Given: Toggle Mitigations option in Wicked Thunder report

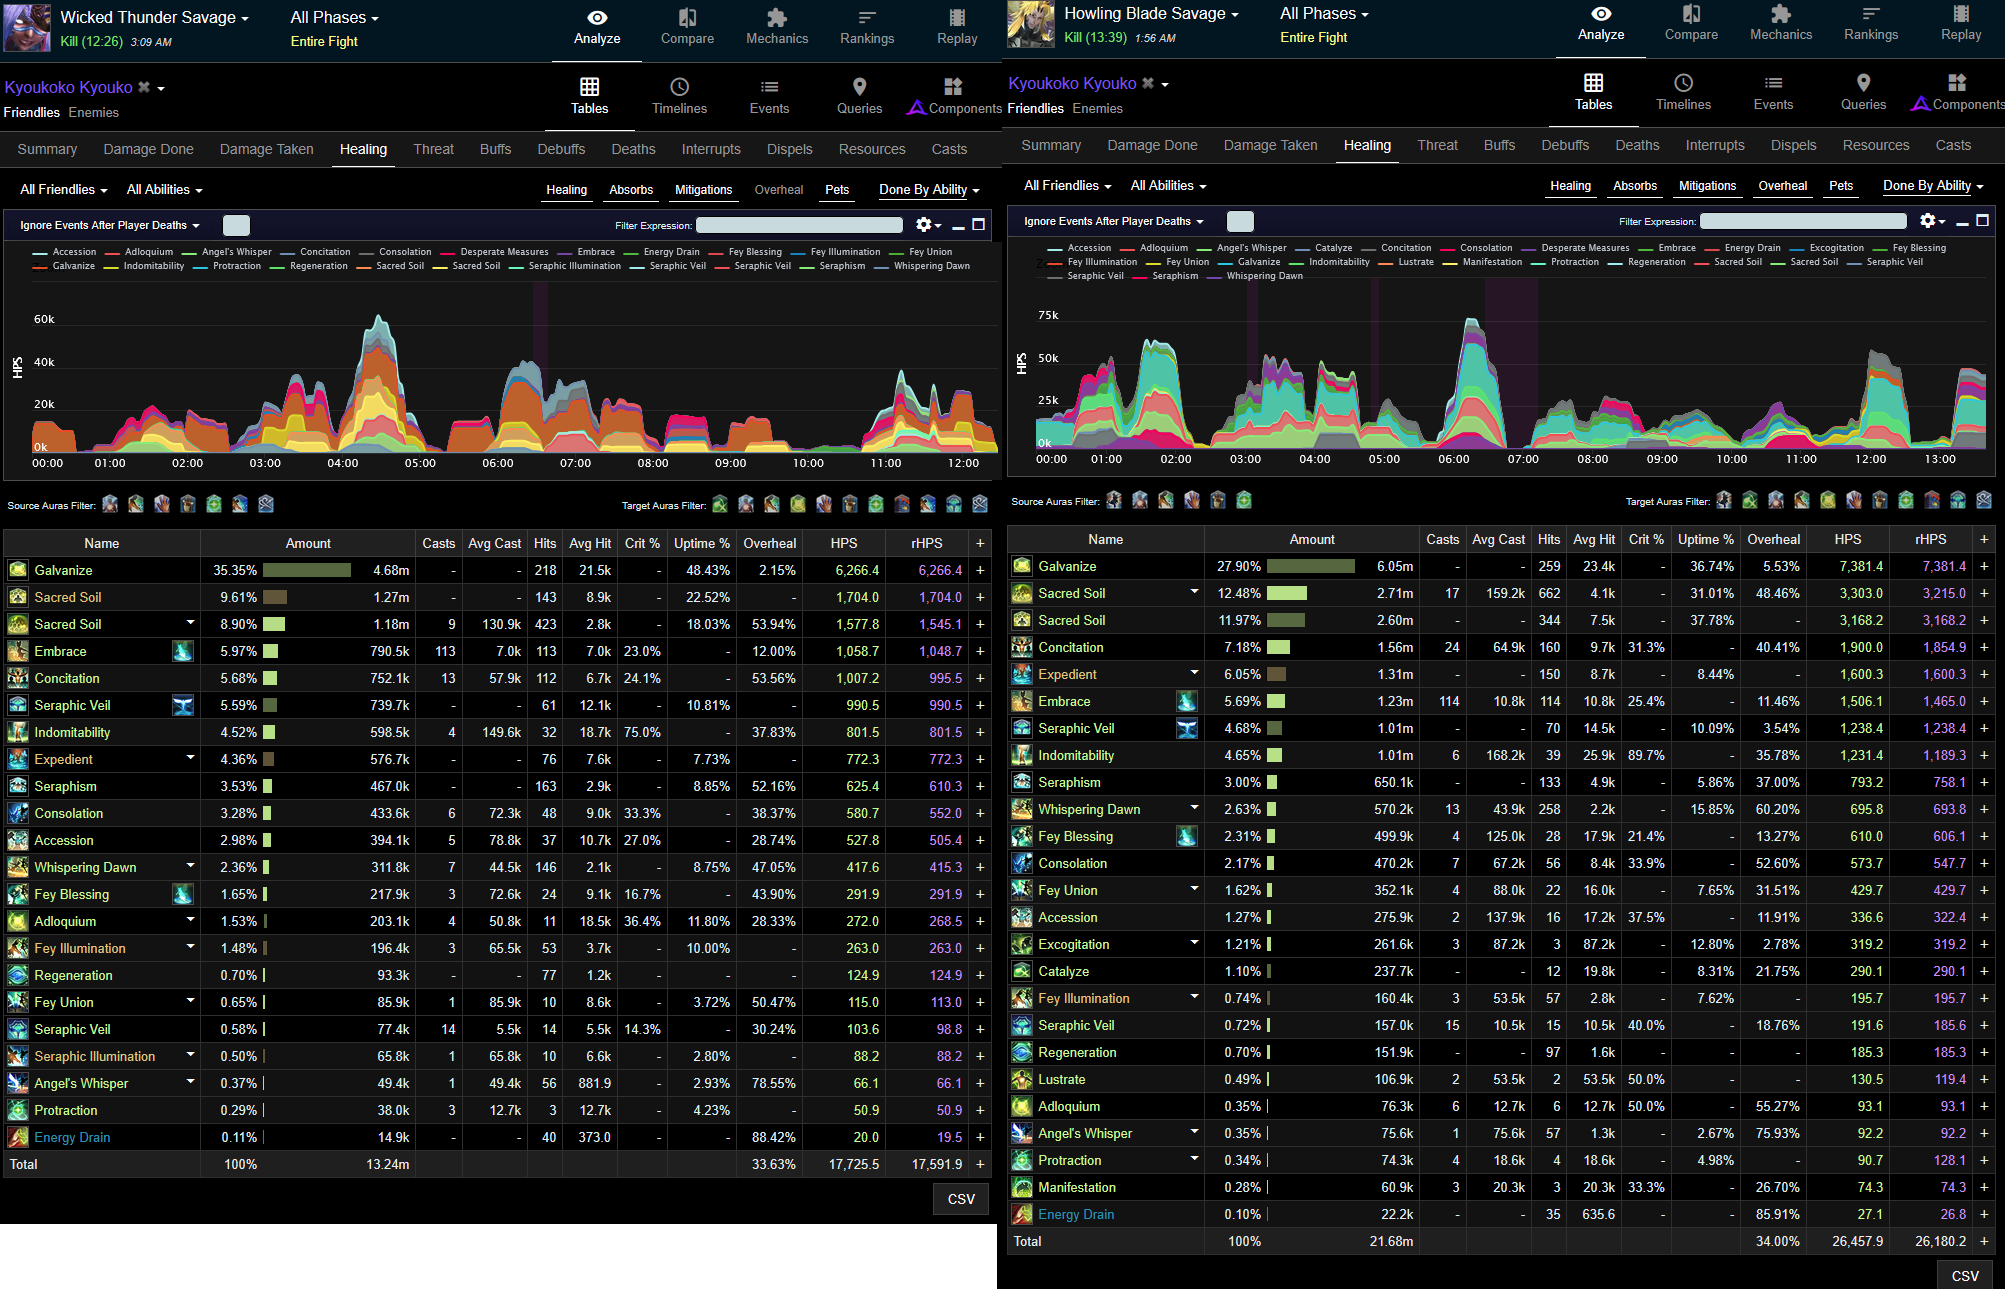Looking at the screenshot, I should pos(704,189).
